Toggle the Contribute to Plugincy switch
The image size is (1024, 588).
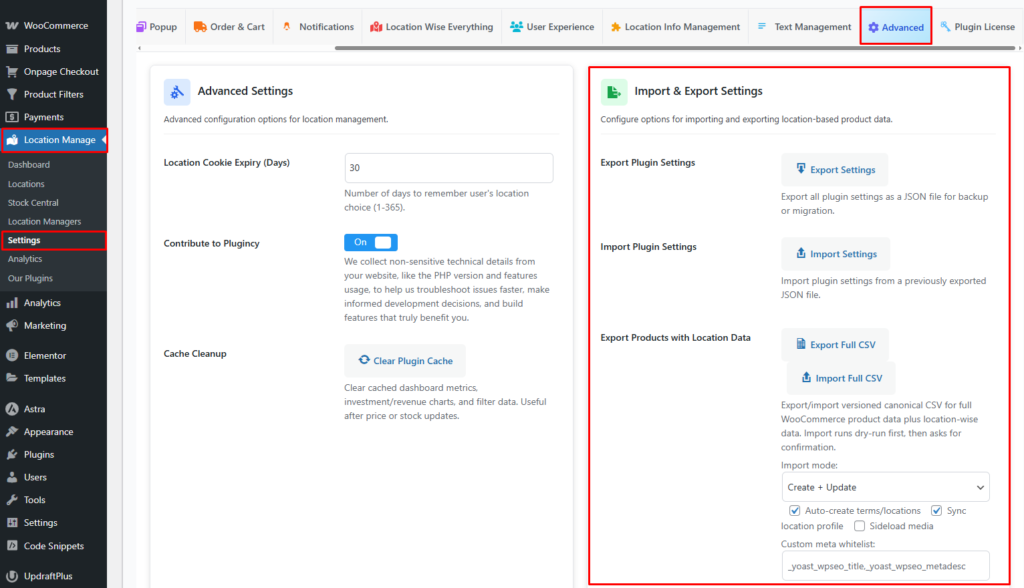370,242
